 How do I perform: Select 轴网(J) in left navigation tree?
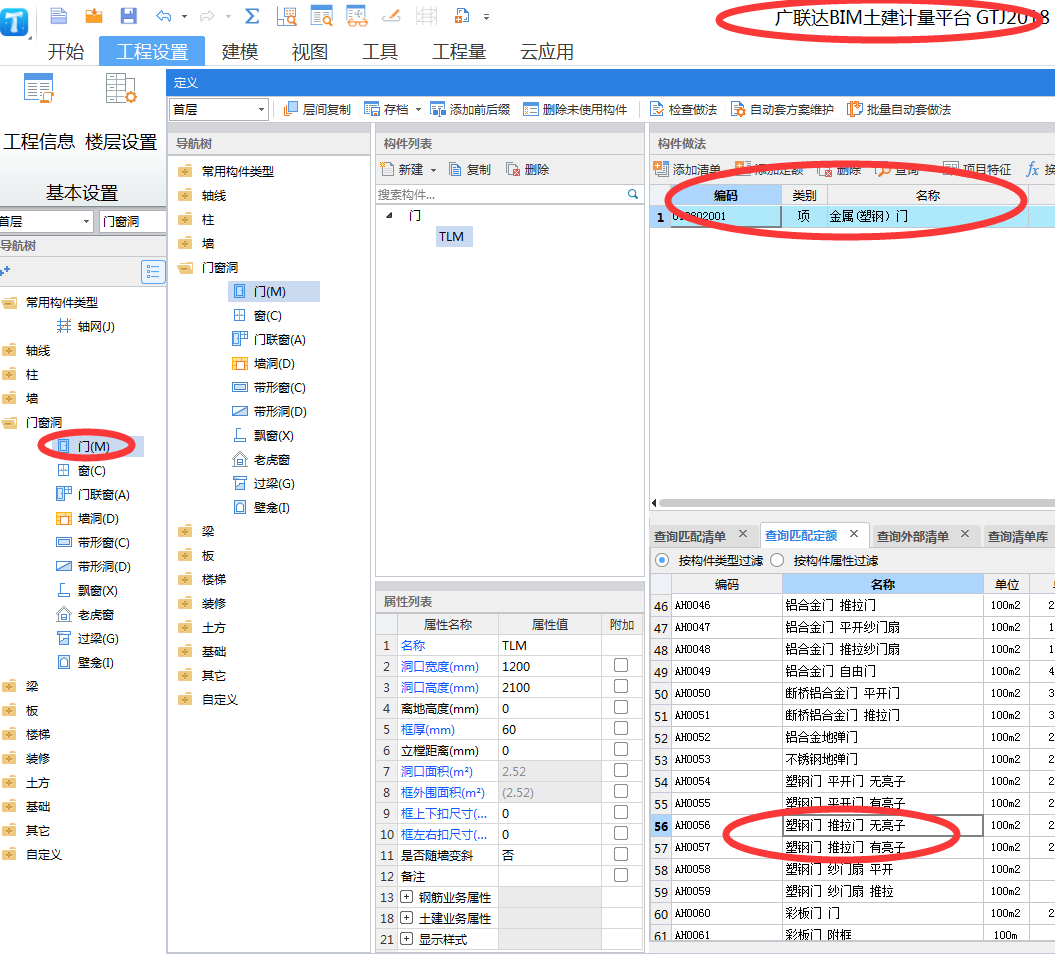[85, 326]
